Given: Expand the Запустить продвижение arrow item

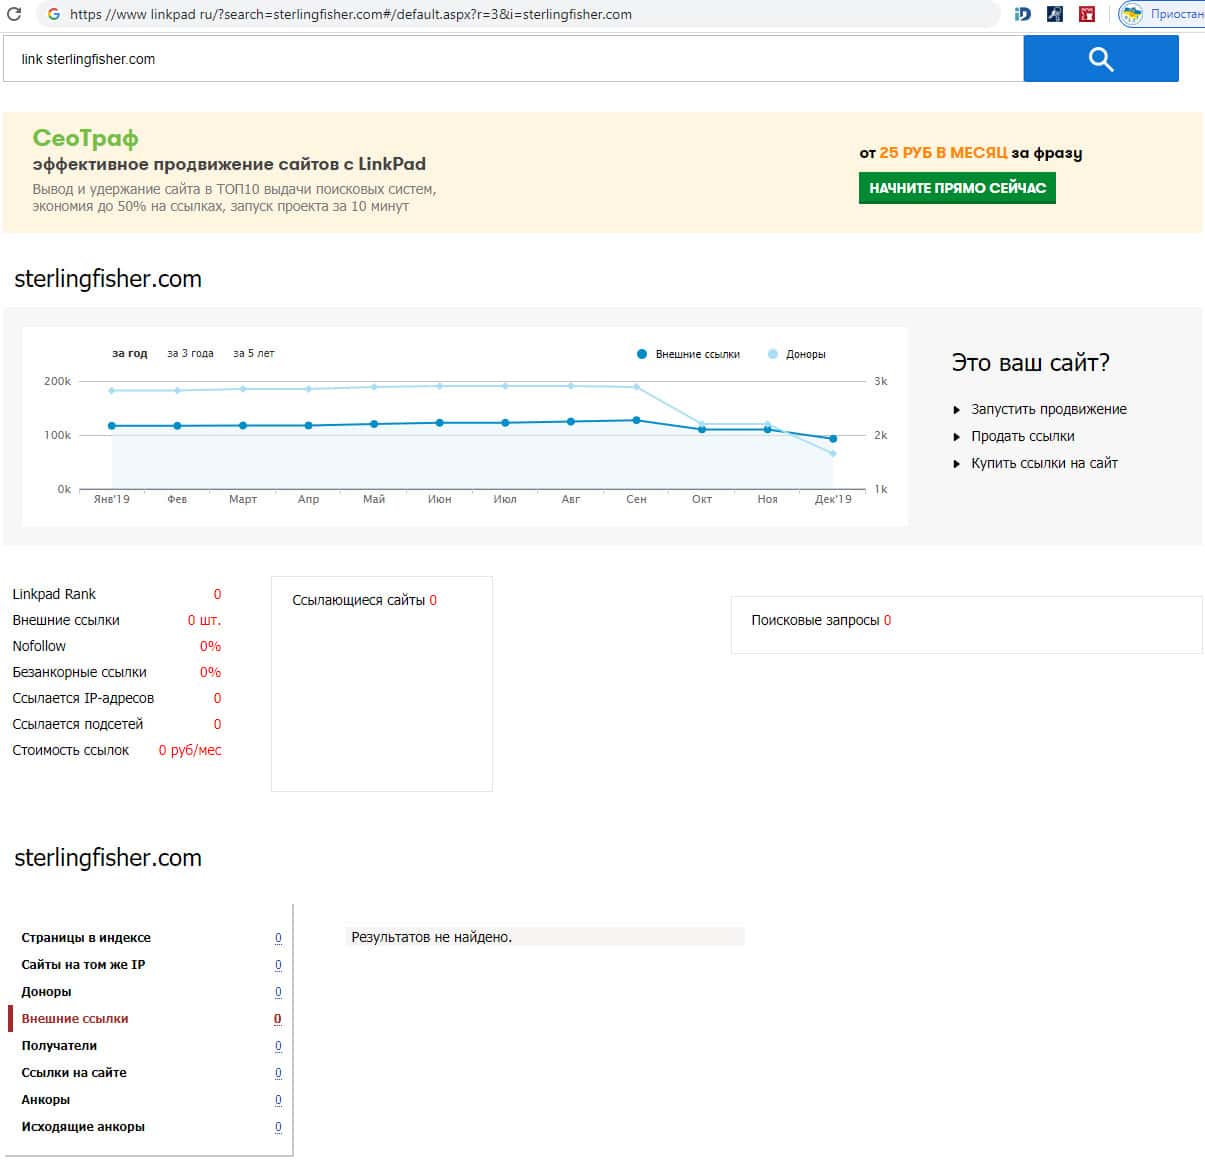Looking at the screenshot, I should point(1048,409).
